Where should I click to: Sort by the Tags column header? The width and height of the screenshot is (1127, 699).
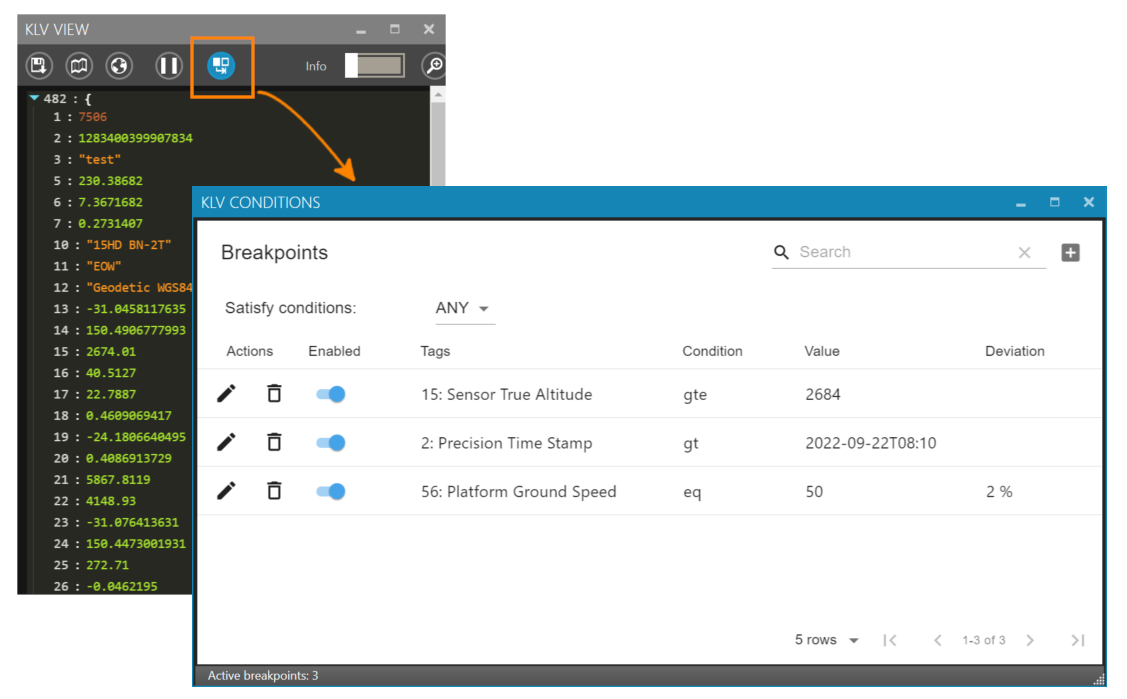click(435, 351)
